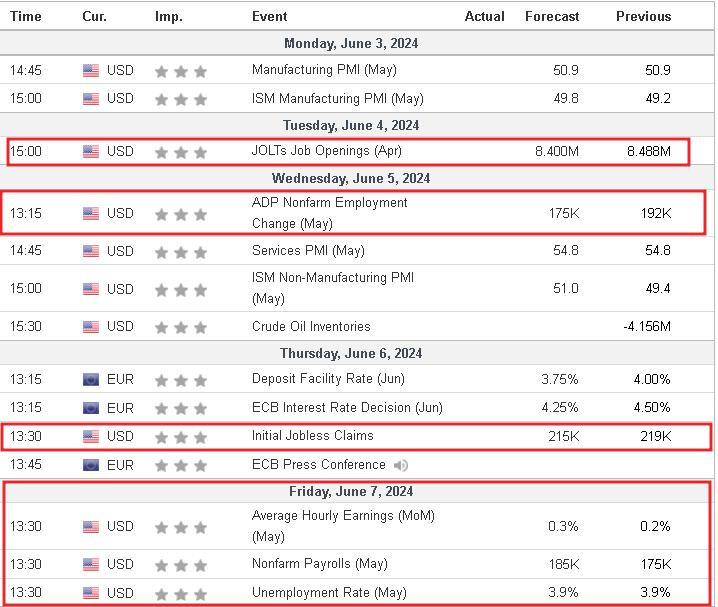Viewport: 718px width, 607px height.
Task: Click the US flag in ISM Manufacturing PMI row
Action: pos(91,99)
